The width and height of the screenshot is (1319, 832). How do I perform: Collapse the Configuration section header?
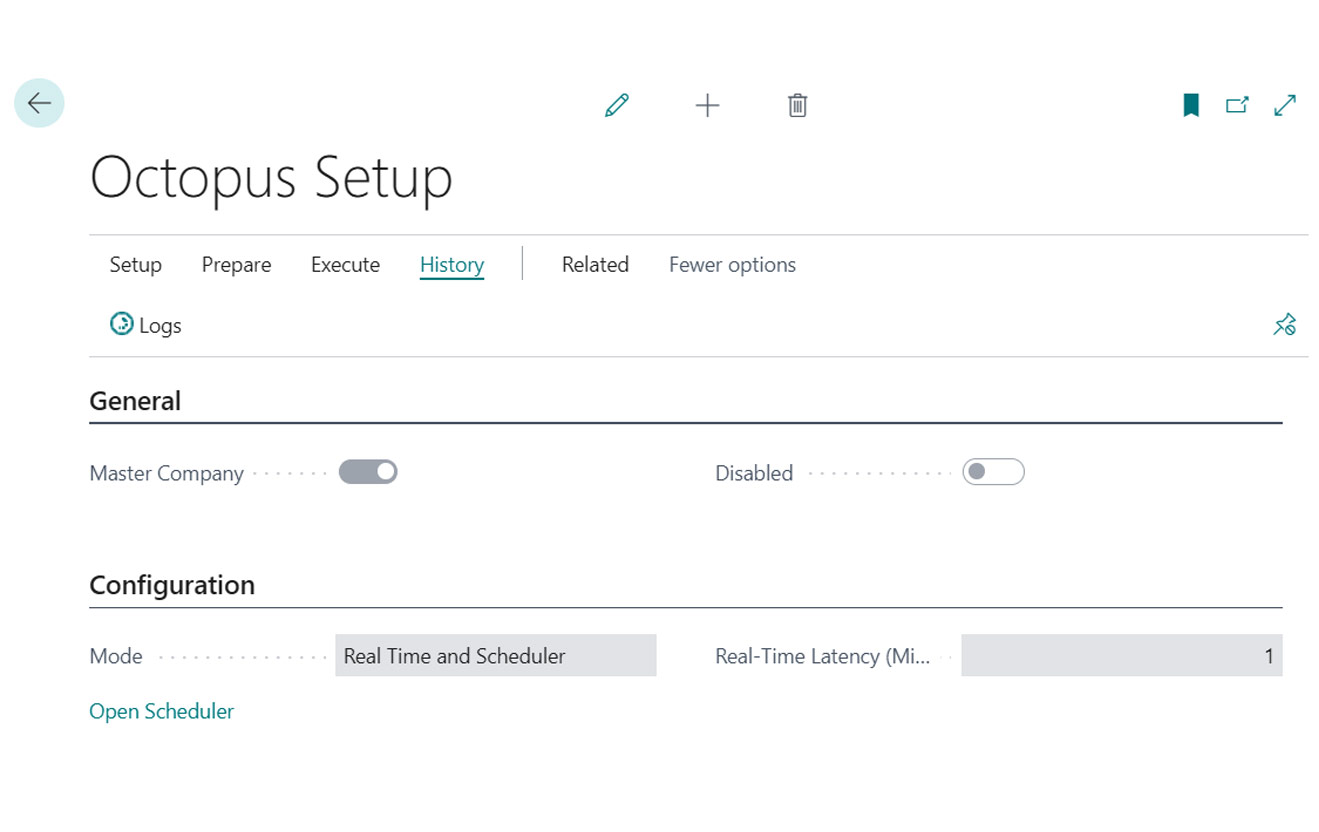tap(172, 585)
